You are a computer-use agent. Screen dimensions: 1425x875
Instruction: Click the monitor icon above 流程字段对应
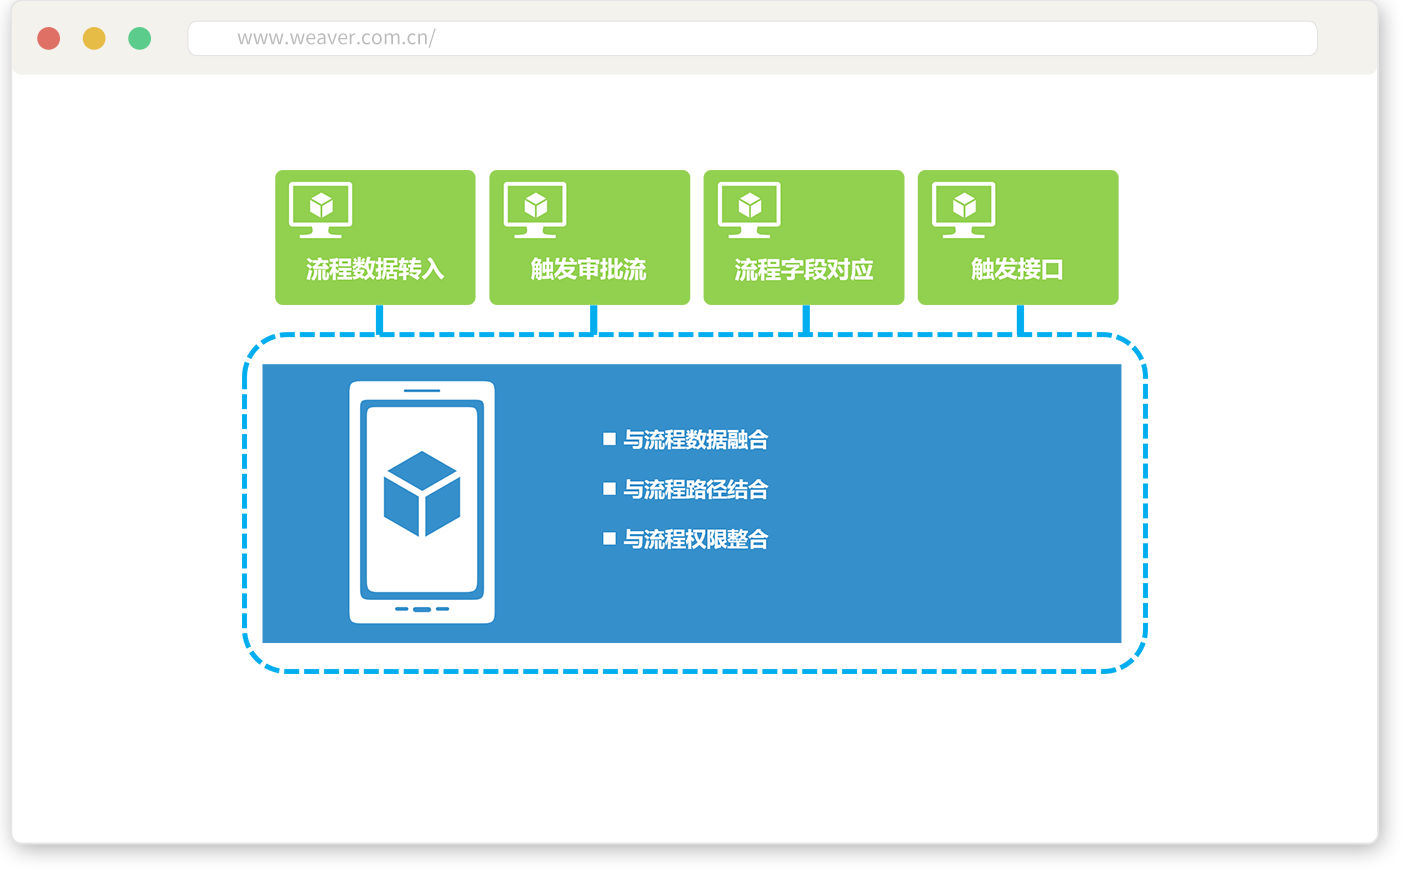[749, 209]
